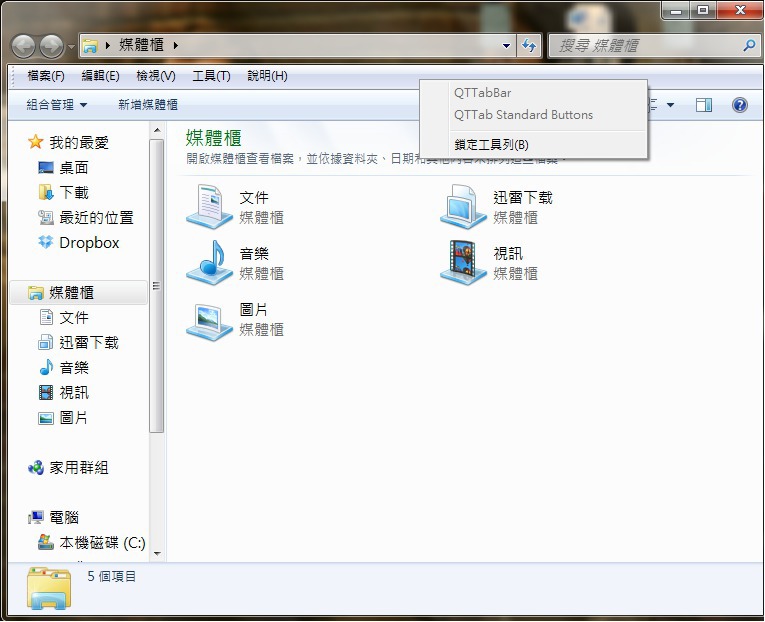The image size is (765, 622).
Task: Open the view options dropdown arrow
Action: tap(670, 104)
